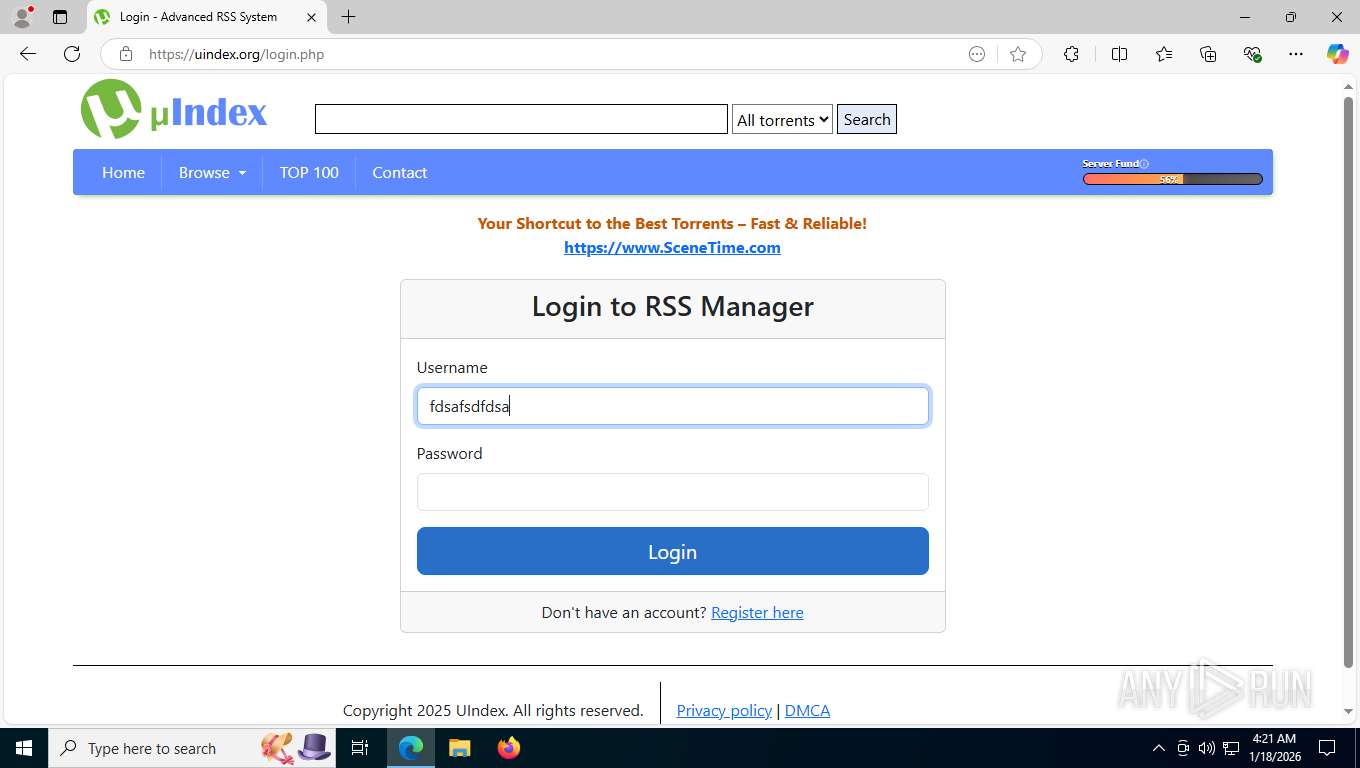The image size is (1360, 768).
Task: Open the Favorites list icon
Action: (1164, 54)
